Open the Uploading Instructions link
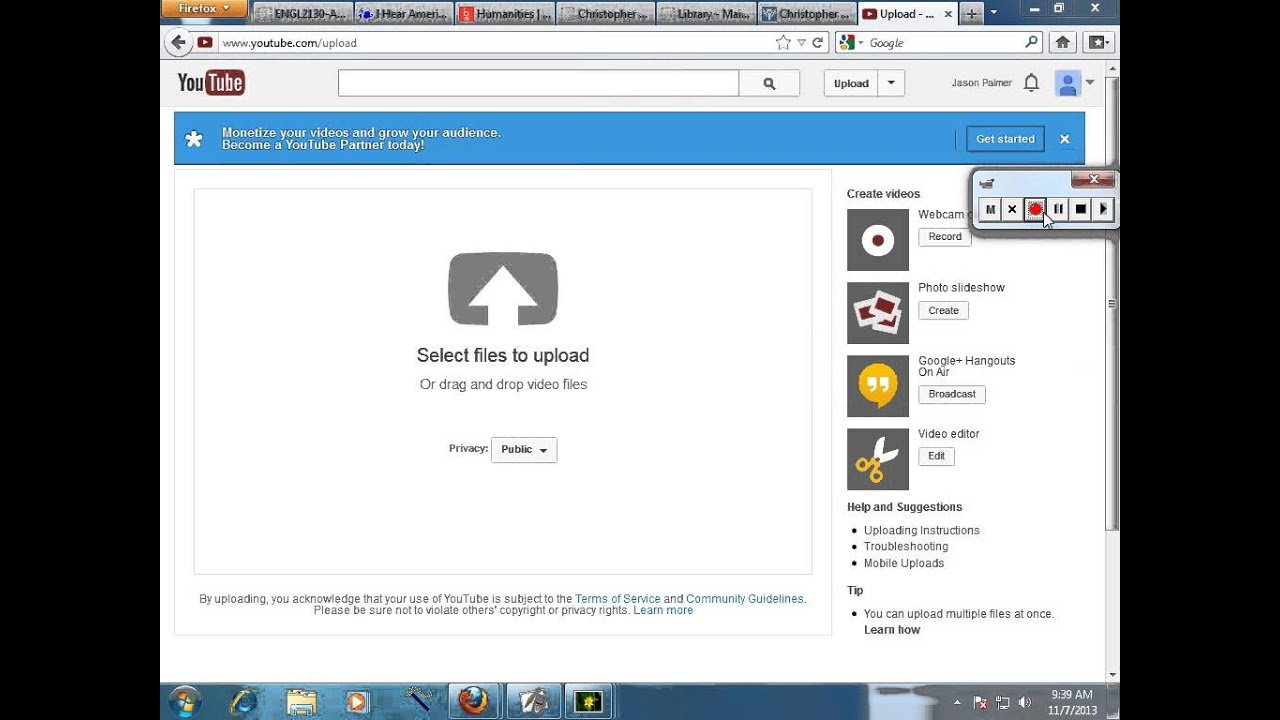This screenshot has height=720, width=1280. coord(922,531)
